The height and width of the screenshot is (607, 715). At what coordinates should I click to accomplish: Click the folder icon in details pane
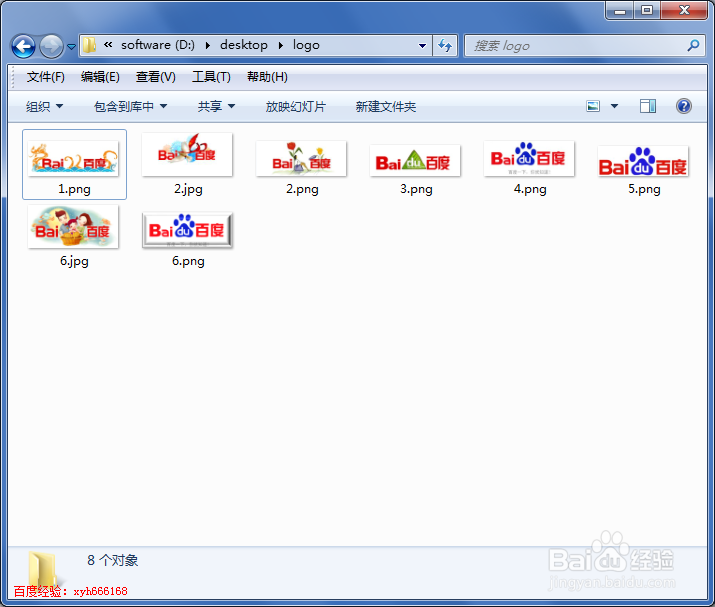43,570
